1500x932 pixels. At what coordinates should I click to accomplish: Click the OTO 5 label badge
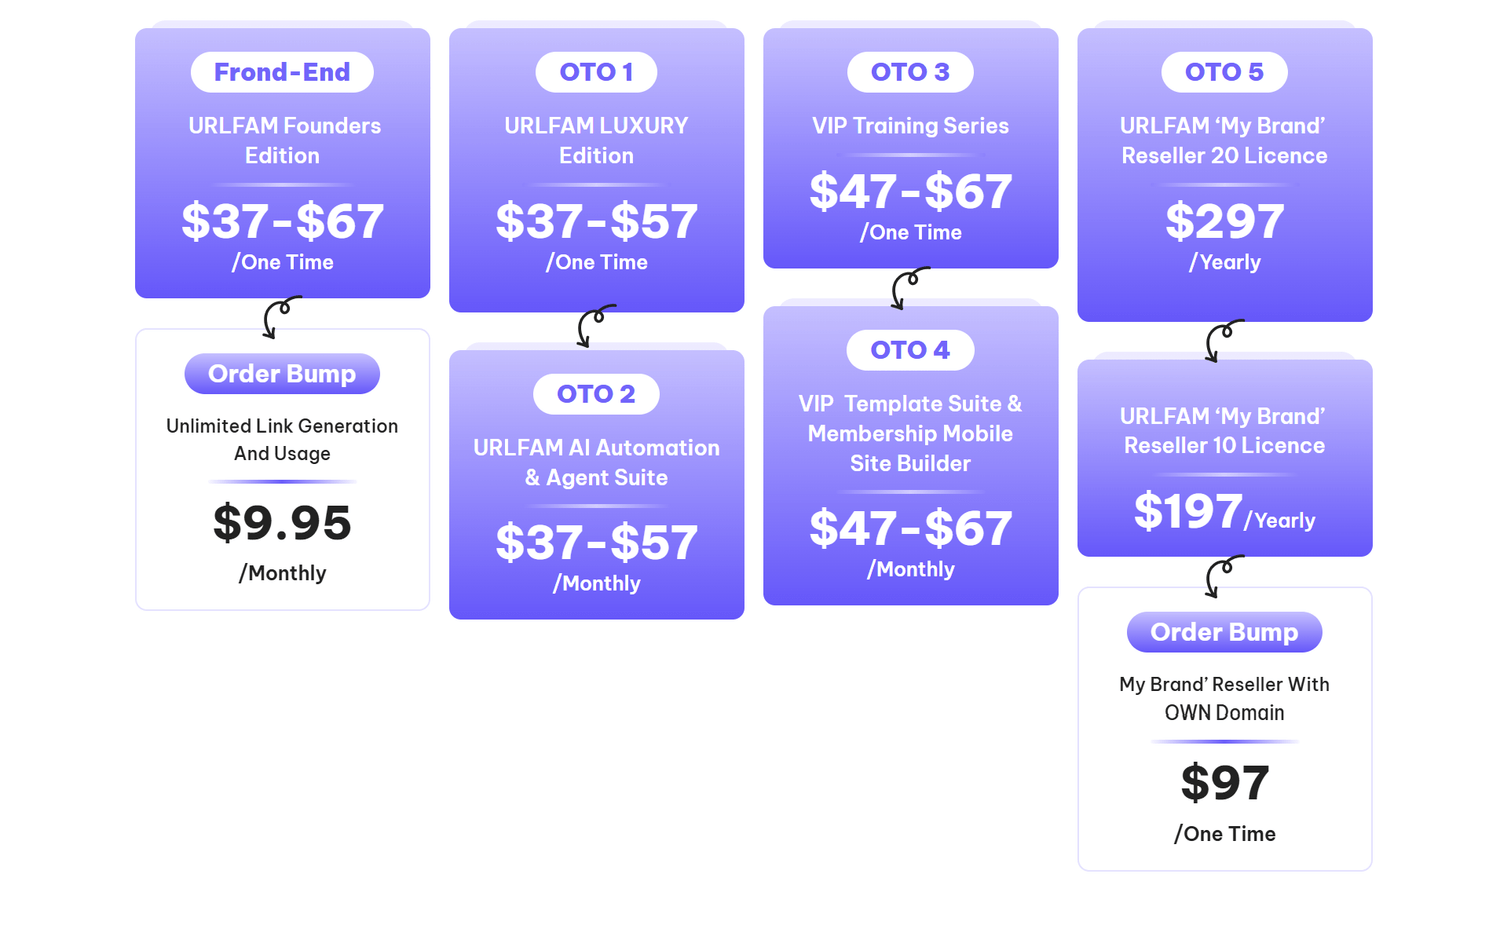(1224, 72)
